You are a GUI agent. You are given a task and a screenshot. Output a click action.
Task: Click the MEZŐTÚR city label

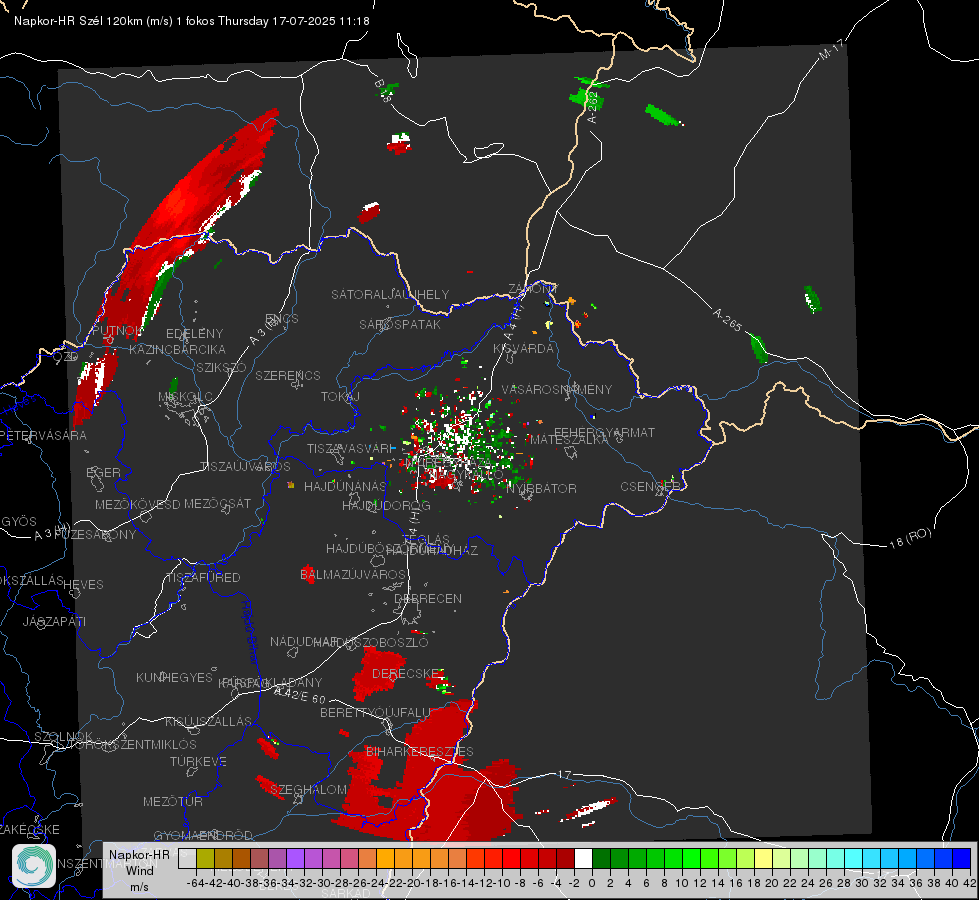click(x=173, y=801)
